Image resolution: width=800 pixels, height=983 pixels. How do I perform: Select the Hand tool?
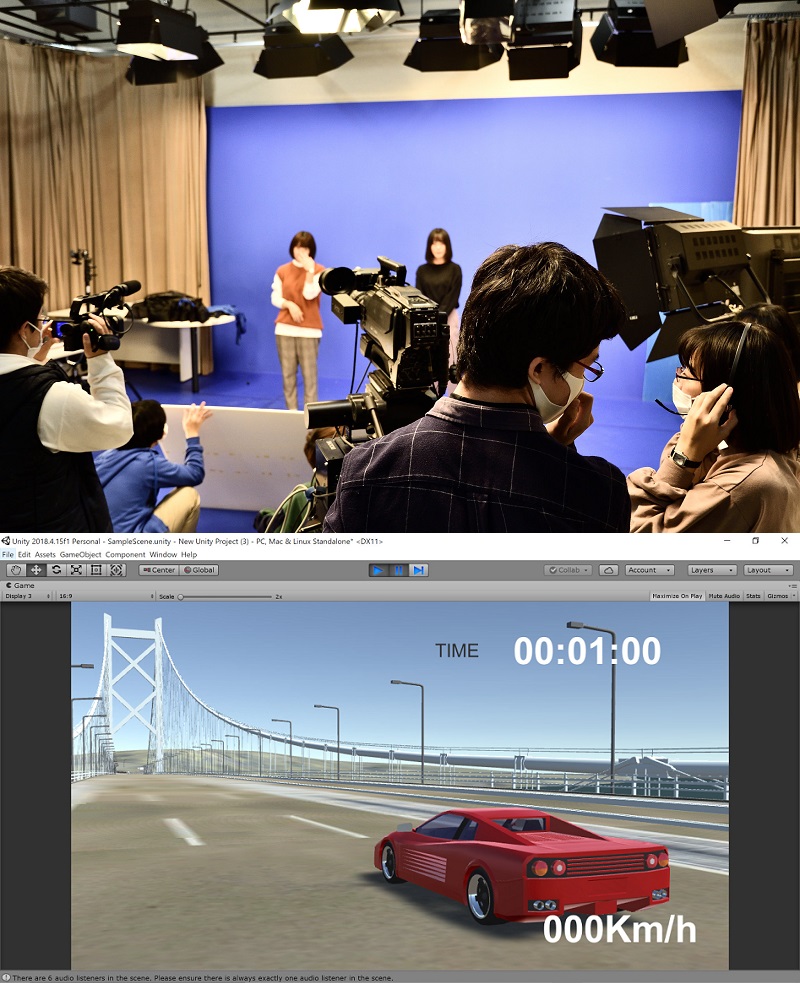[15, 570]
